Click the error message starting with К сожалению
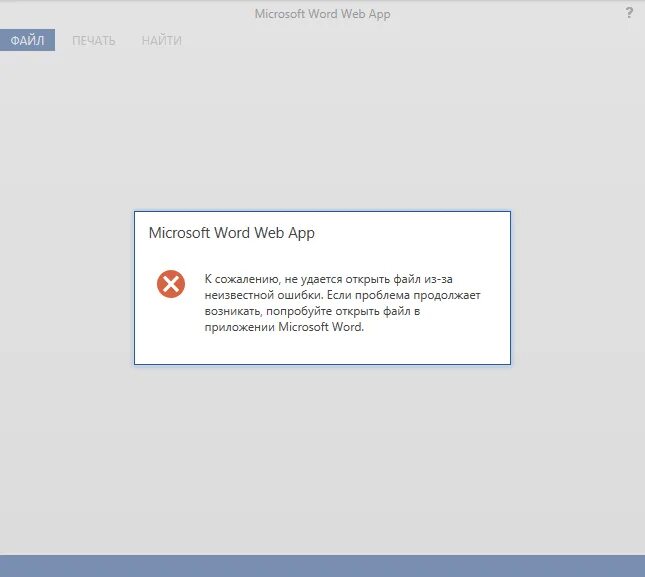 pyautogui.click(x=342, y=303)
